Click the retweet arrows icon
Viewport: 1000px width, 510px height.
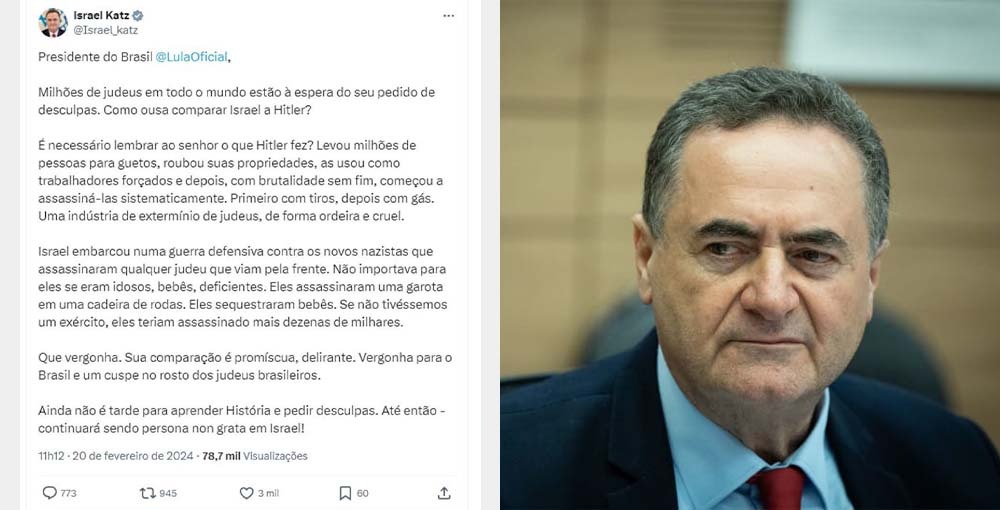[x=147, y=493]
